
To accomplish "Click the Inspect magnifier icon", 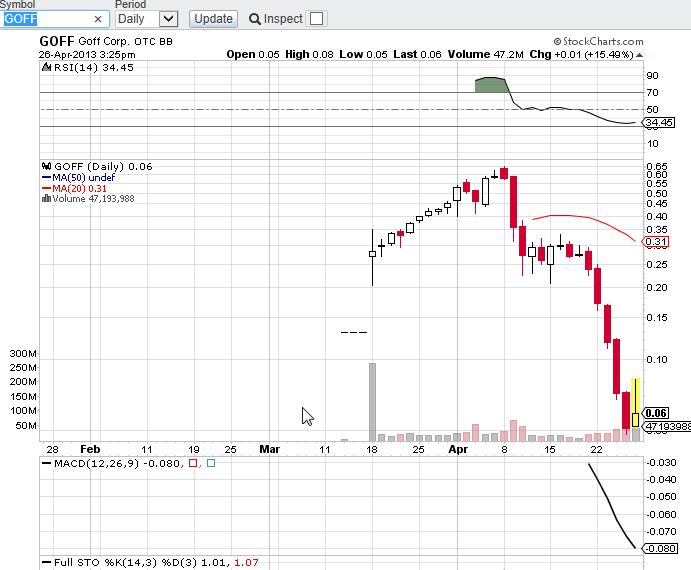I will [x=255, y=19].
